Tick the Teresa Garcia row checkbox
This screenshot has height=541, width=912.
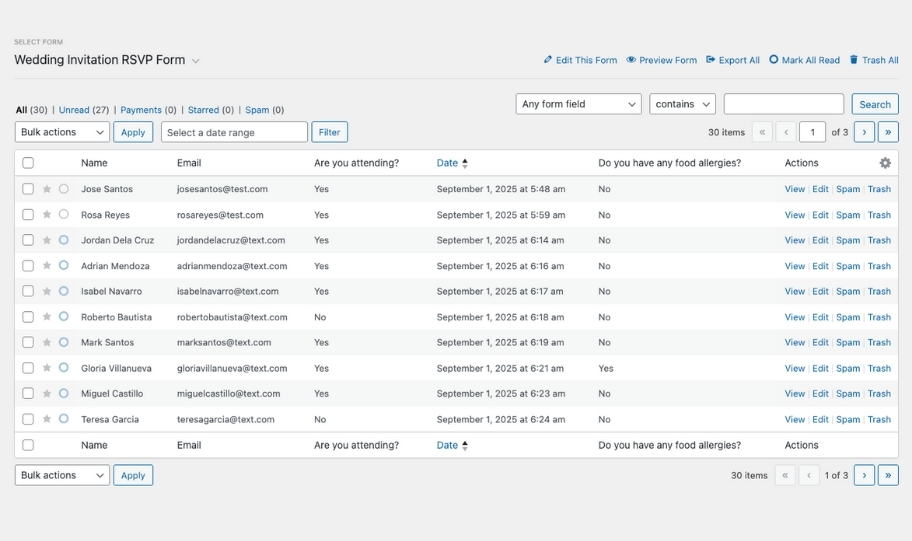(x=28, y=419)
